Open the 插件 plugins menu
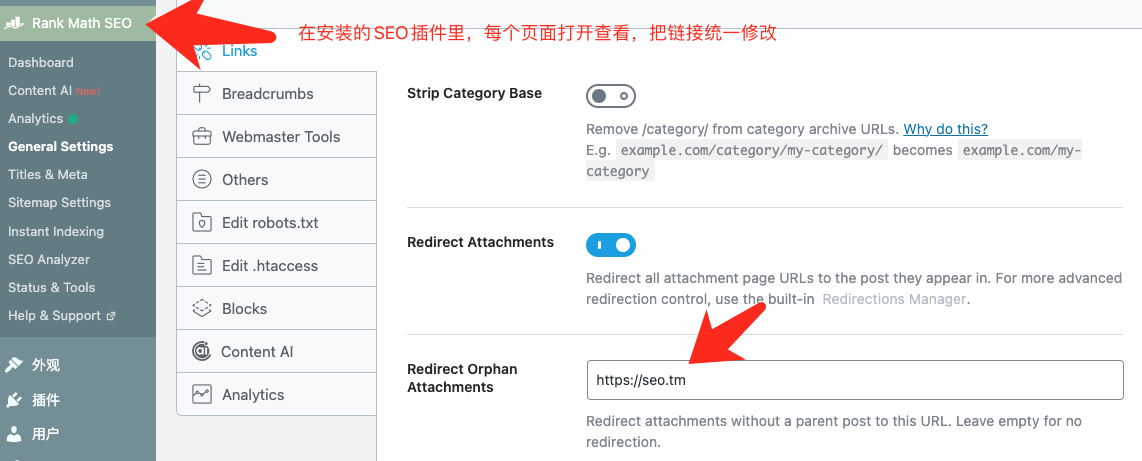 [x=45, y=400]
